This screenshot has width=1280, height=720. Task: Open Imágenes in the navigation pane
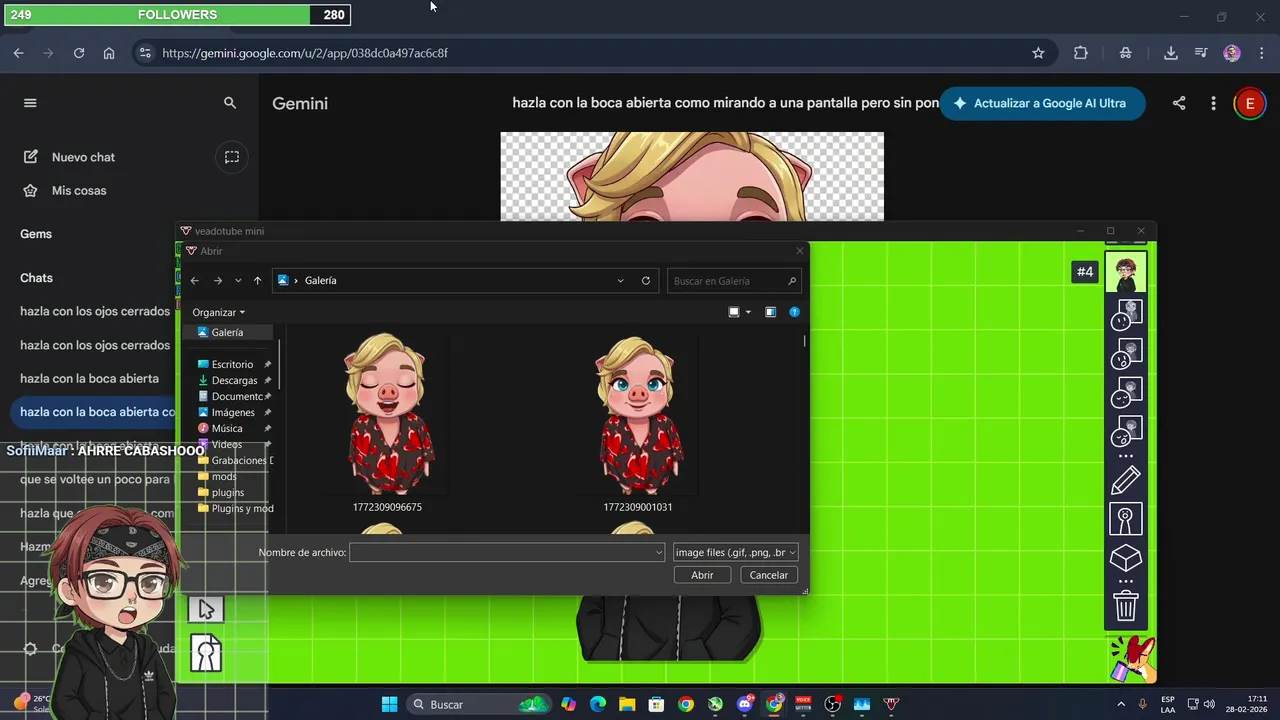[233, 412]
